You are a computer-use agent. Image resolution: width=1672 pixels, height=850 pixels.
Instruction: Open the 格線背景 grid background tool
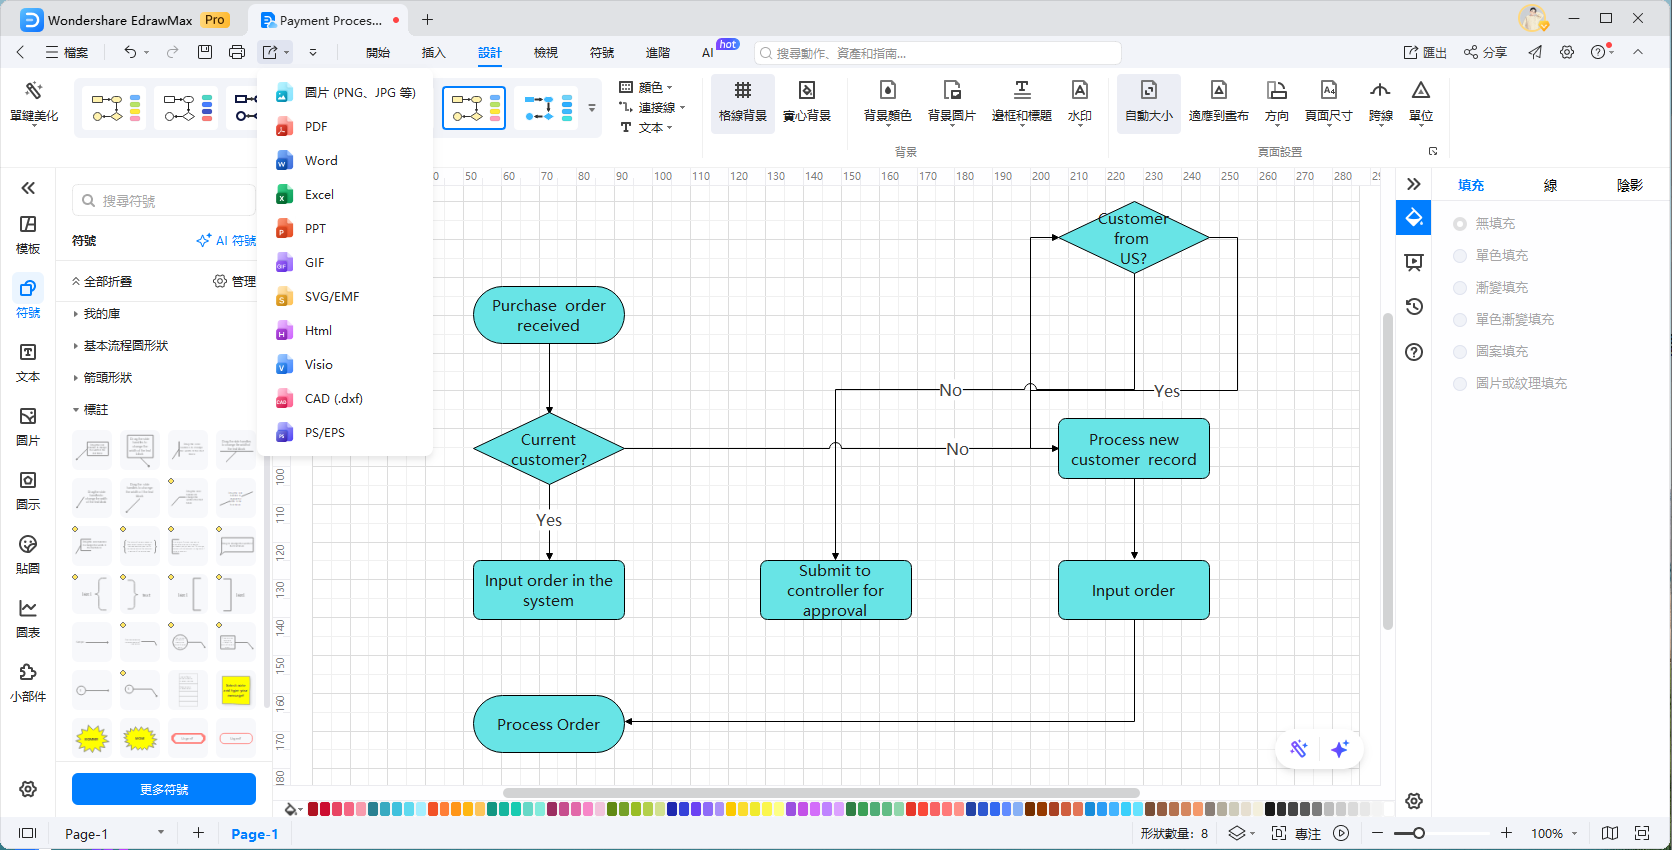tap(743, 102)
